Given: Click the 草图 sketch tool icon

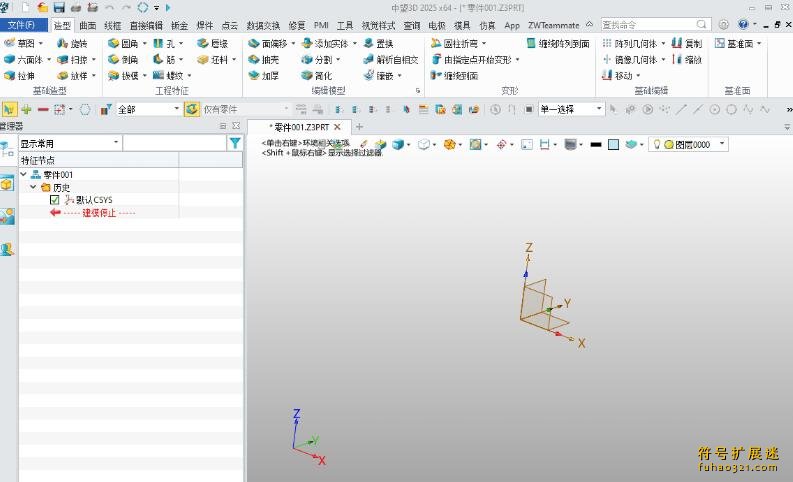Looking at the screenshot, I should 9,43.
